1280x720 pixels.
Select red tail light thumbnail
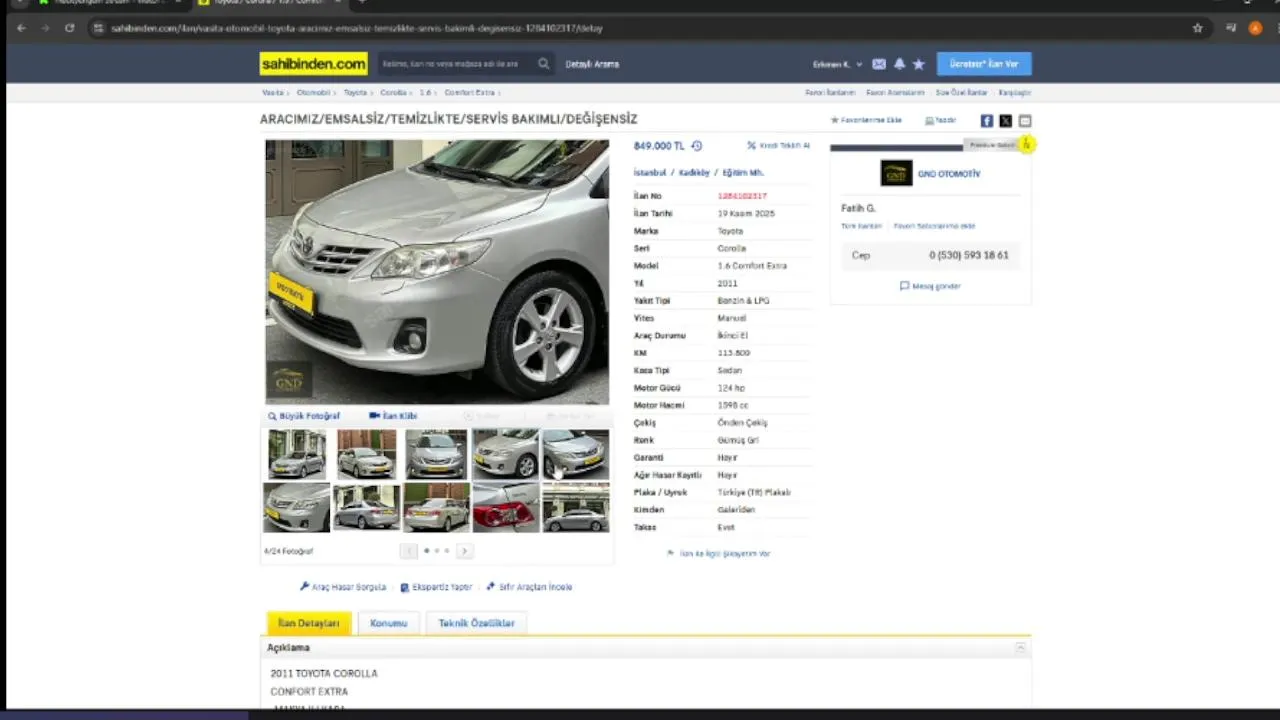[x=506, y=507]
